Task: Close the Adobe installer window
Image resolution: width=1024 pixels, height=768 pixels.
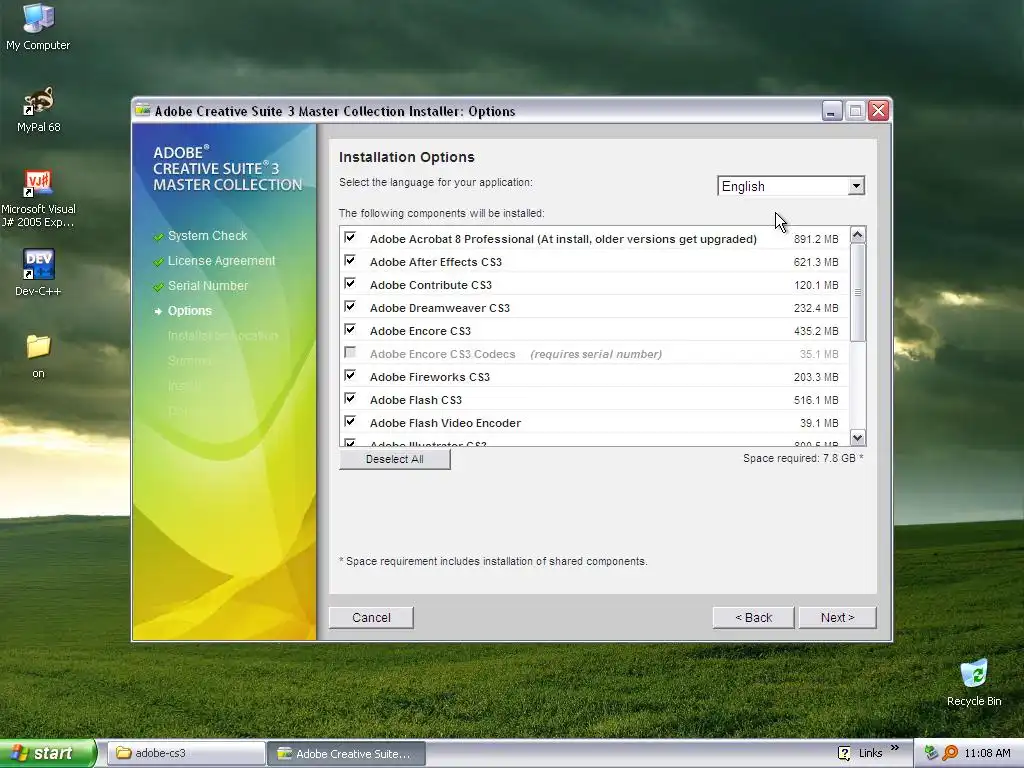Action: 878,110
